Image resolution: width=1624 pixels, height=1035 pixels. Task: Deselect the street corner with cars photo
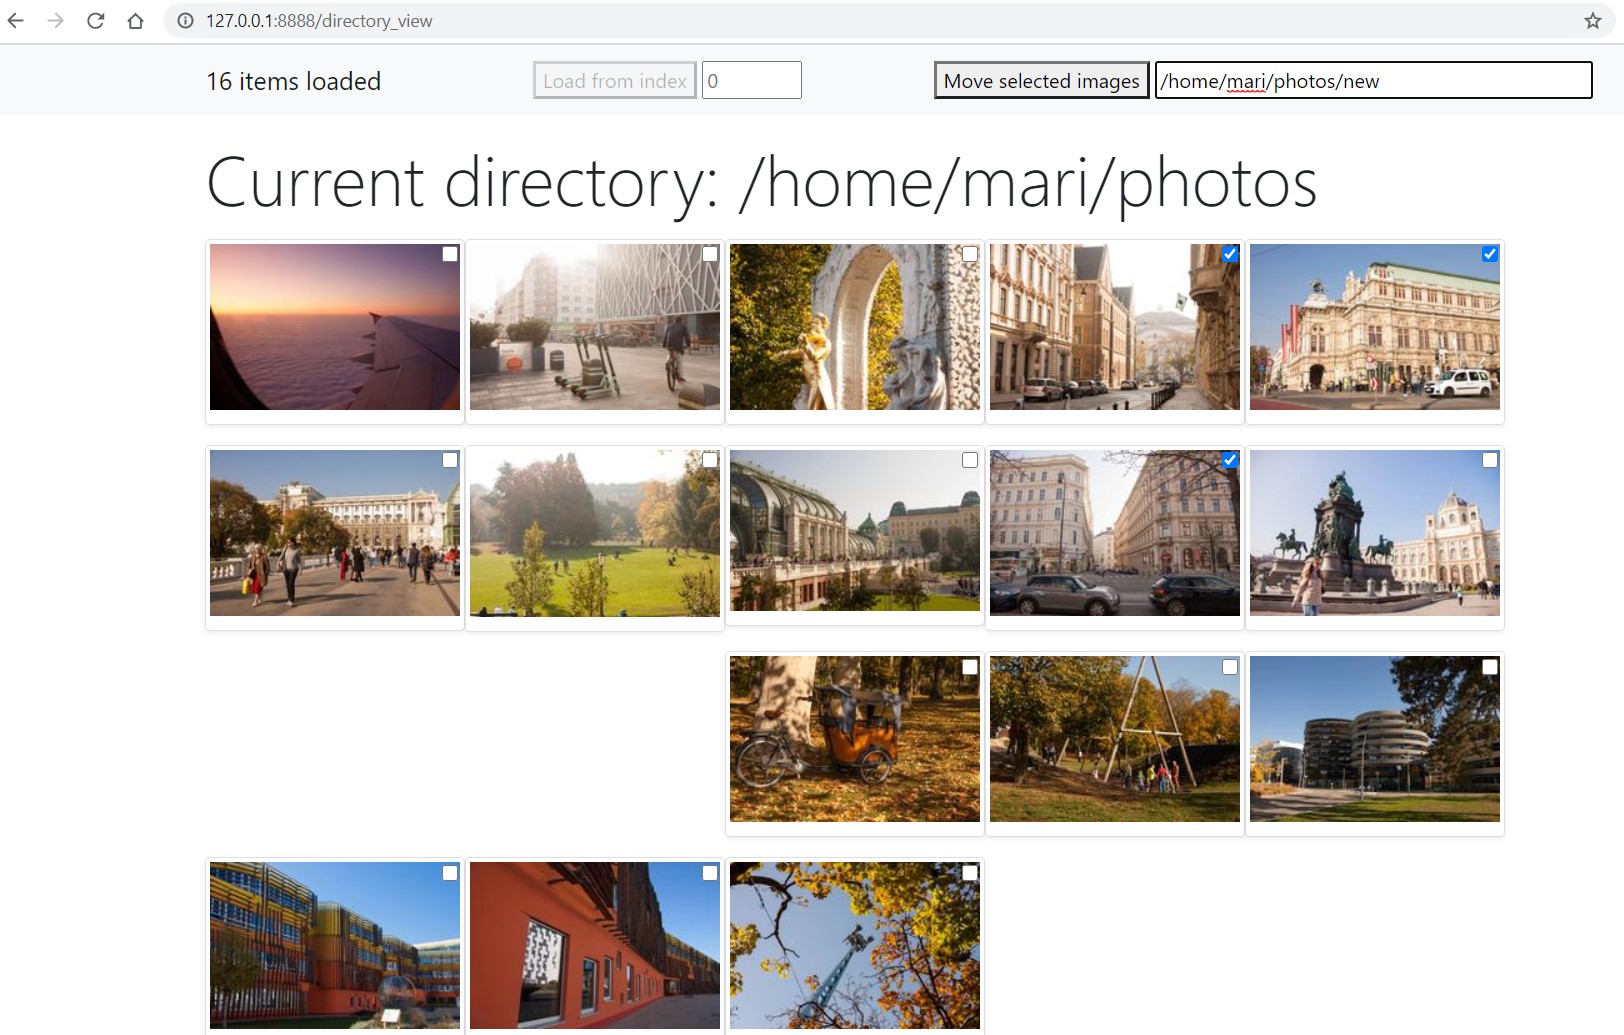[x=1230, y=460]
